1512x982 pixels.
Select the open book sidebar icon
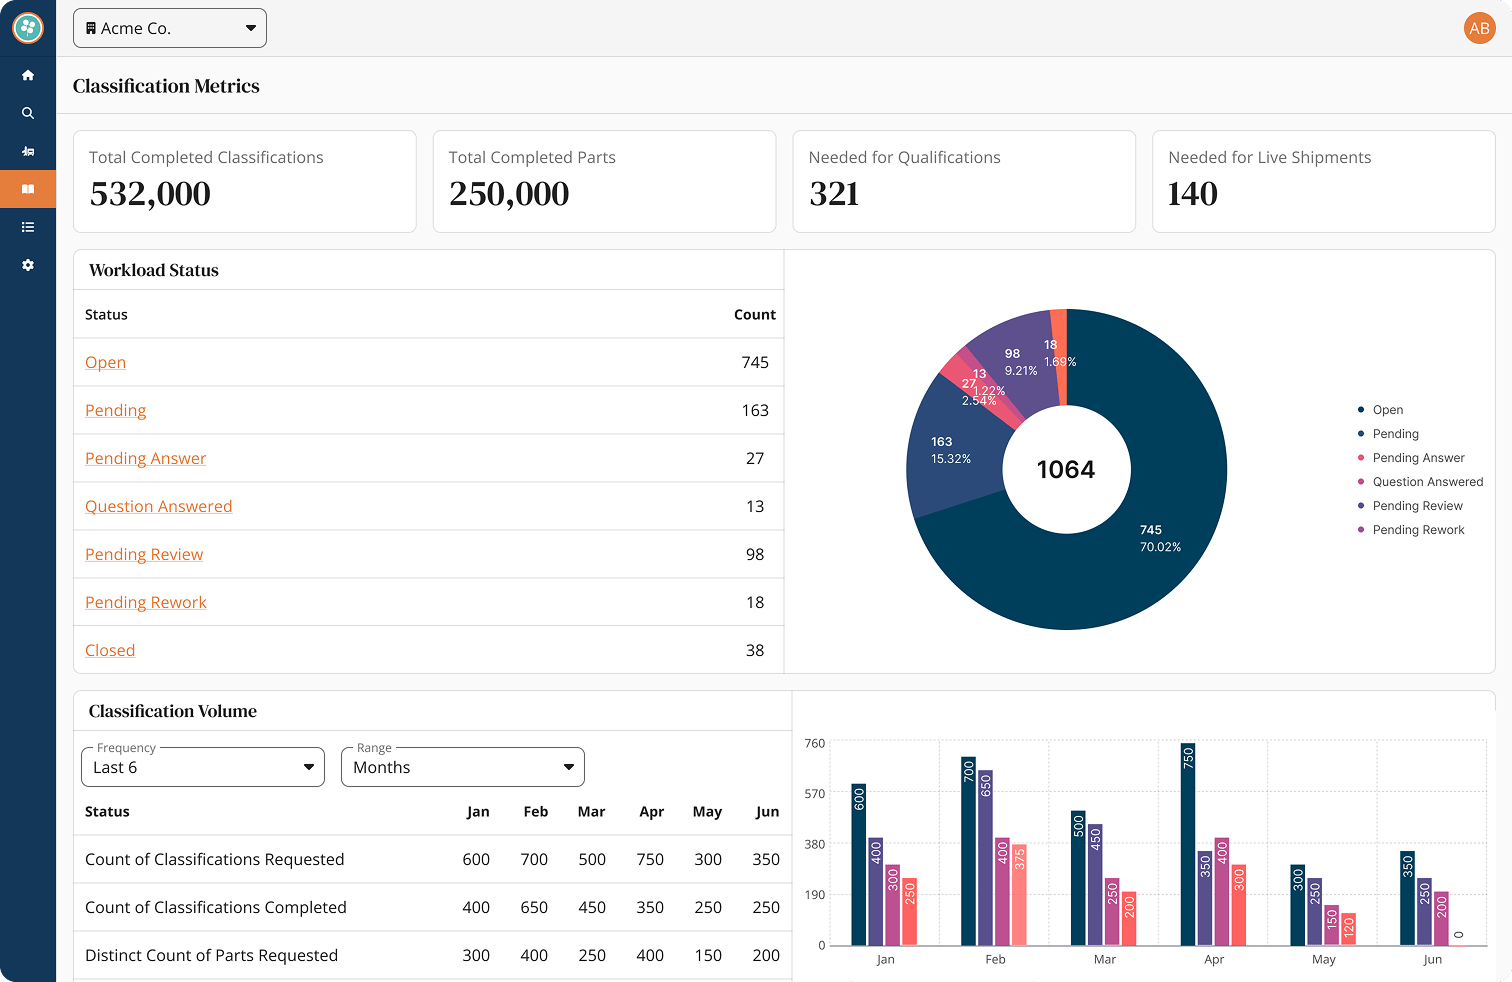pos(28,189)
